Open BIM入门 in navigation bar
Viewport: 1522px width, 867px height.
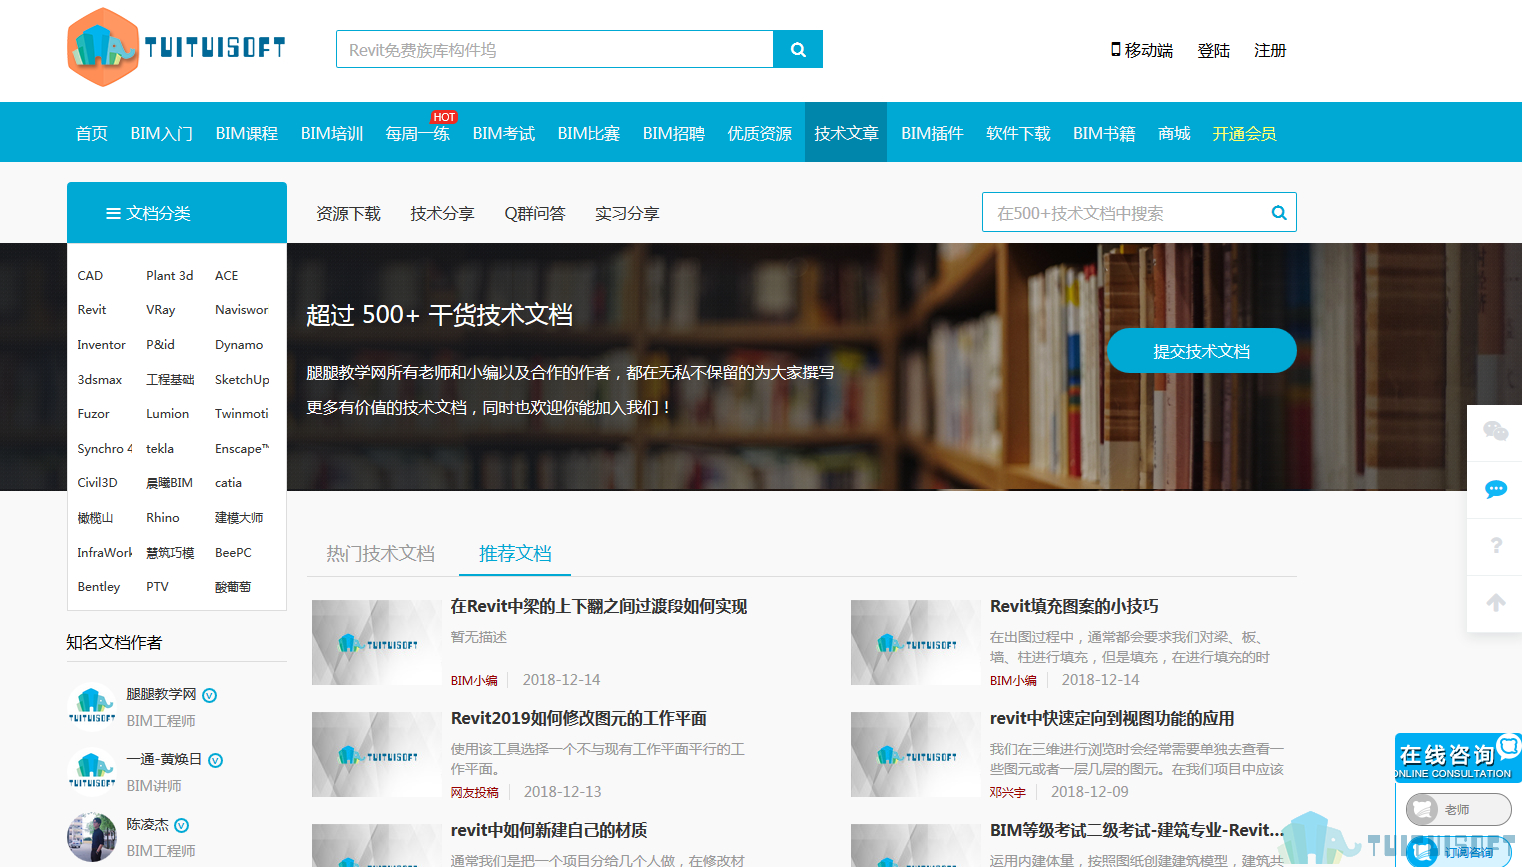pyautogui.click(x=161, y=133)
